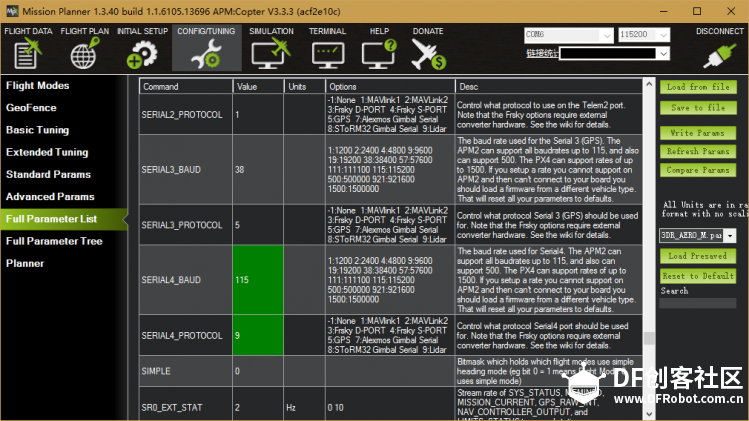Click the Refresh Params button
The image size is (749, 421).
(x=698, y=151)
